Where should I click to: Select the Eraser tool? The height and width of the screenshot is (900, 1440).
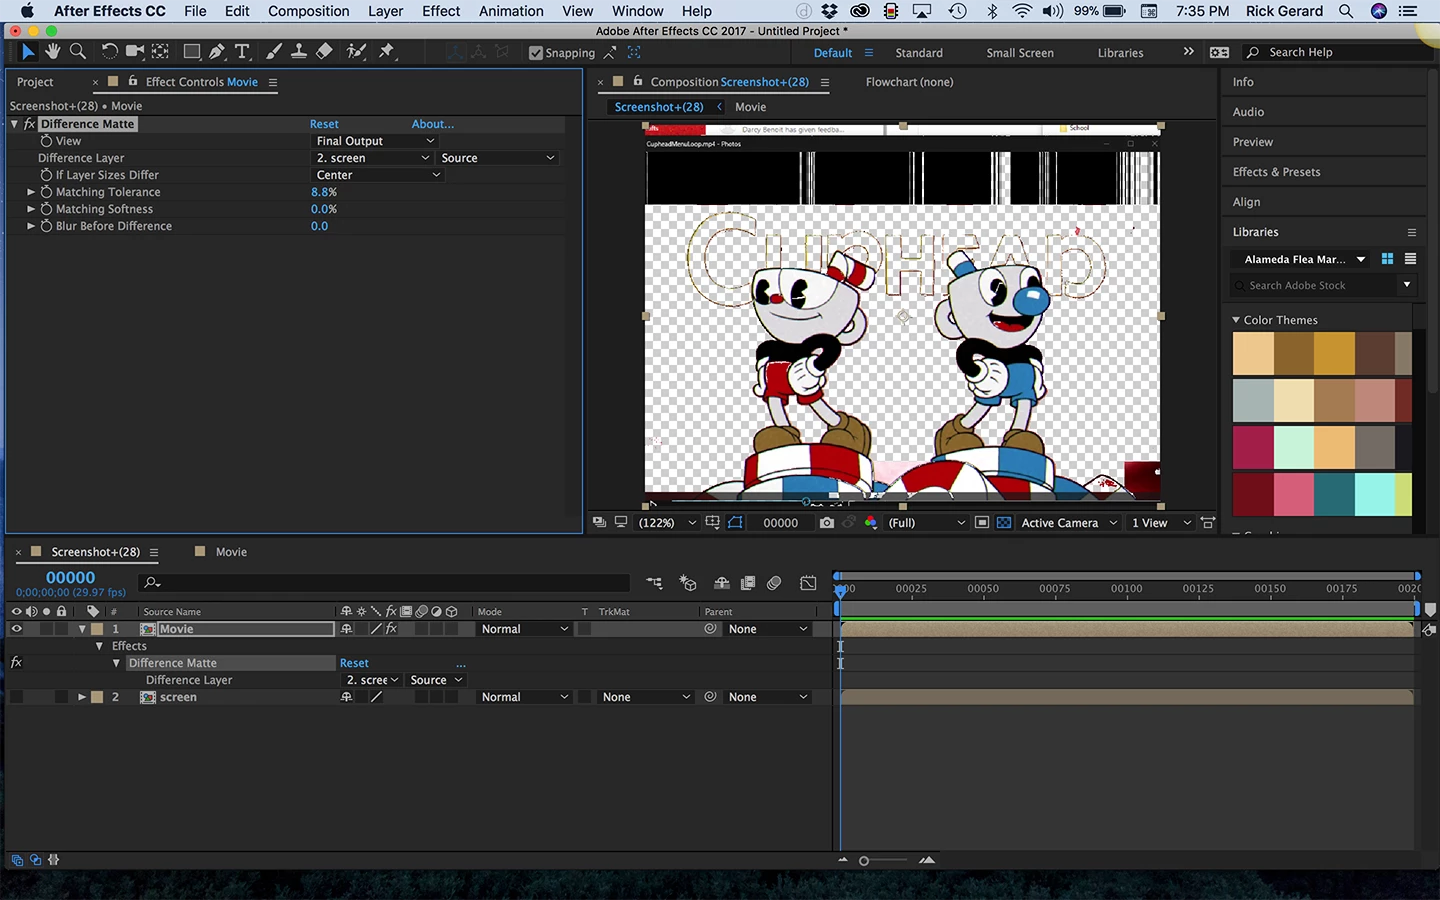[324, 52]
